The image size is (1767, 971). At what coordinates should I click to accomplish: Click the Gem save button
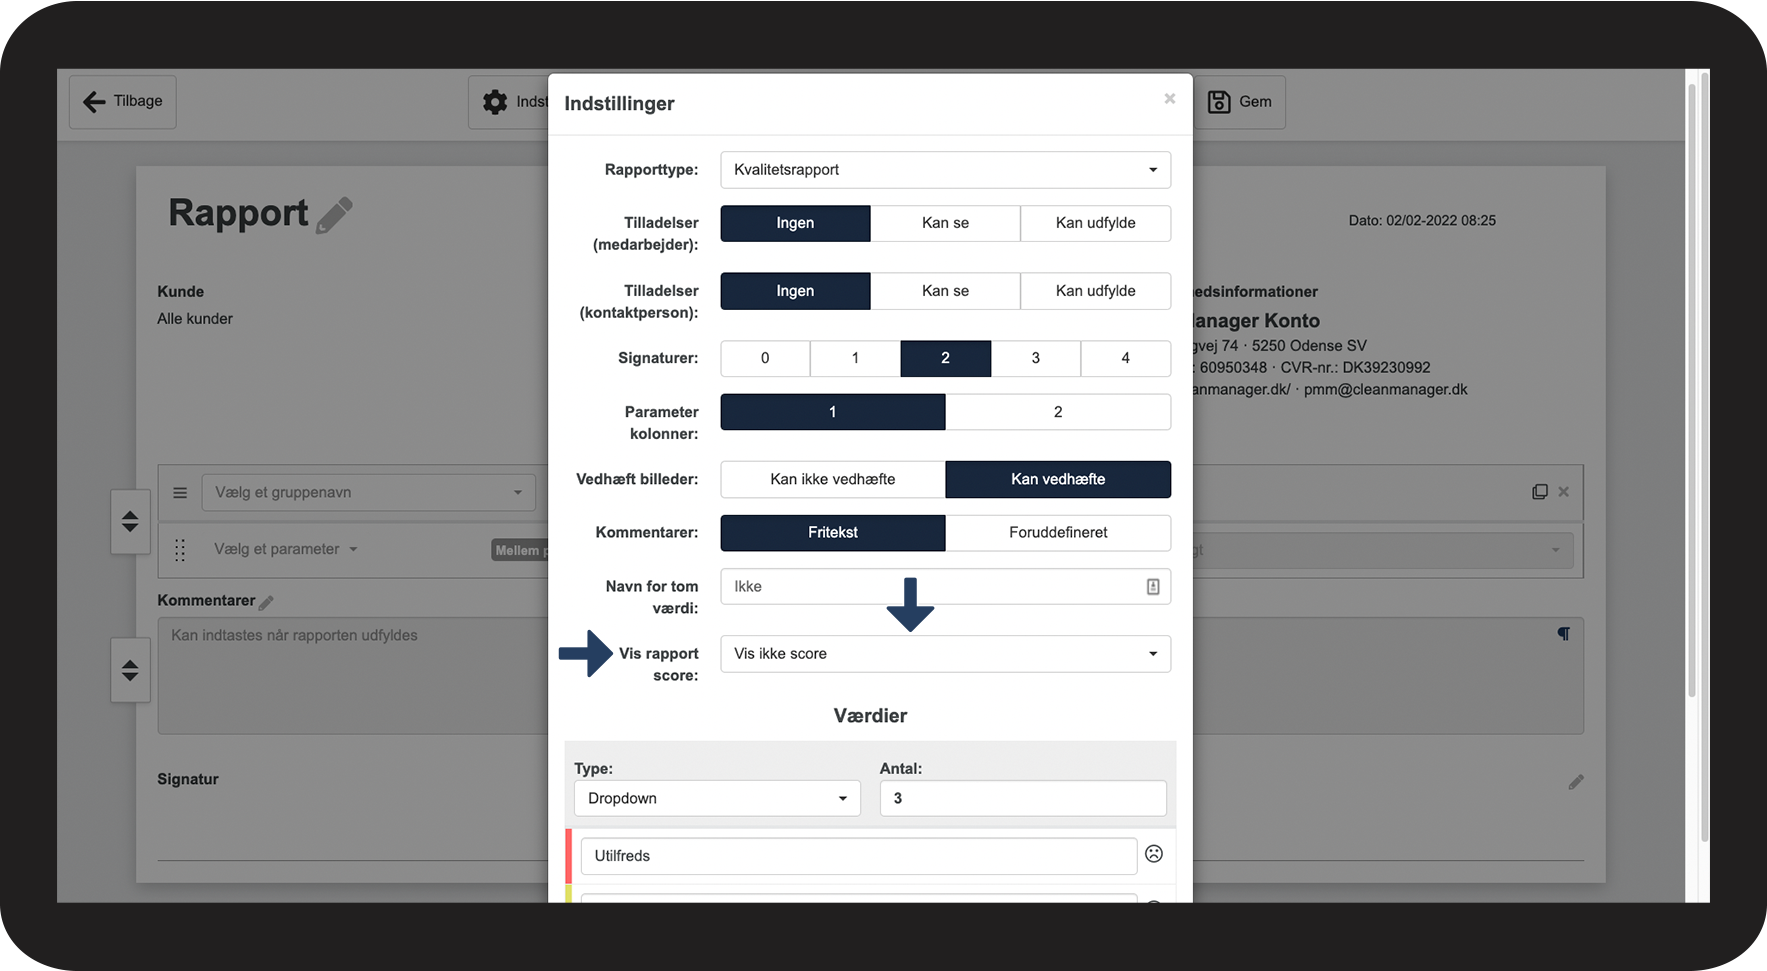(x=1240, y=102)
